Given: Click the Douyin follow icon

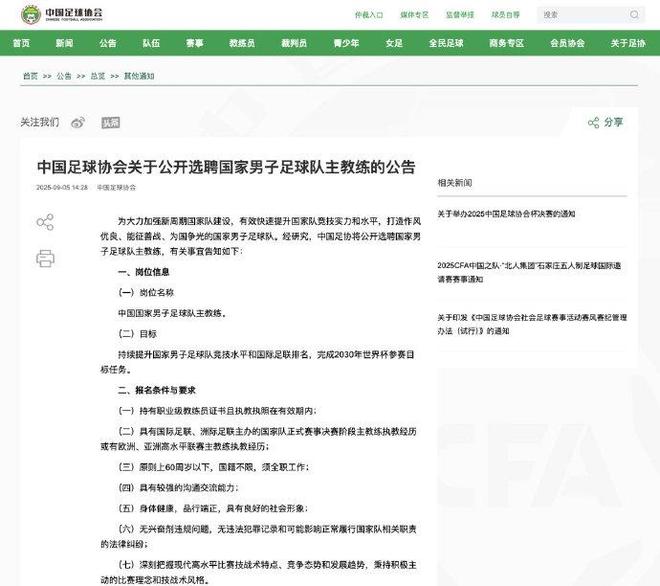Looking at the screenshot, I should tap(110, 122).
